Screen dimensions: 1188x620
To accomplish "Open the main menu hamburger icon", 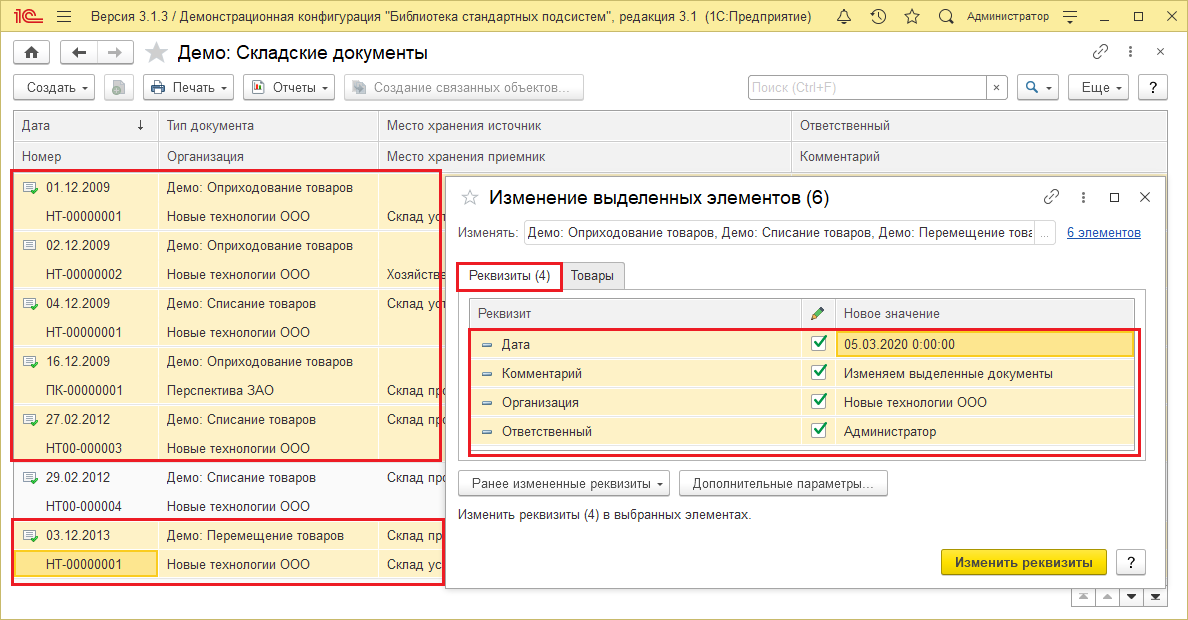I will click(x=64, y=17).
